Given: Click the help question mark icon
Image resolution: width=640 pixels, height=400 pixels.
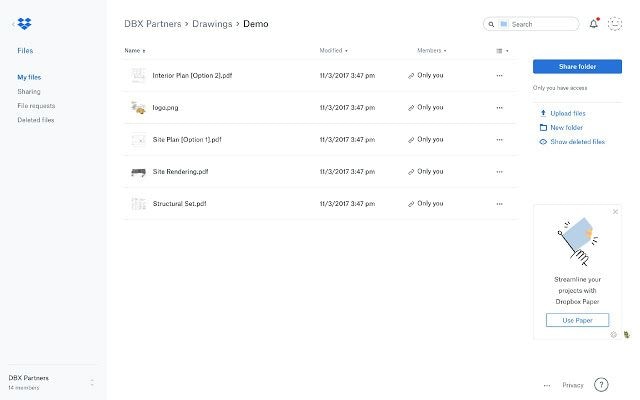Looking at the screenshot, I should pos(601,384).
